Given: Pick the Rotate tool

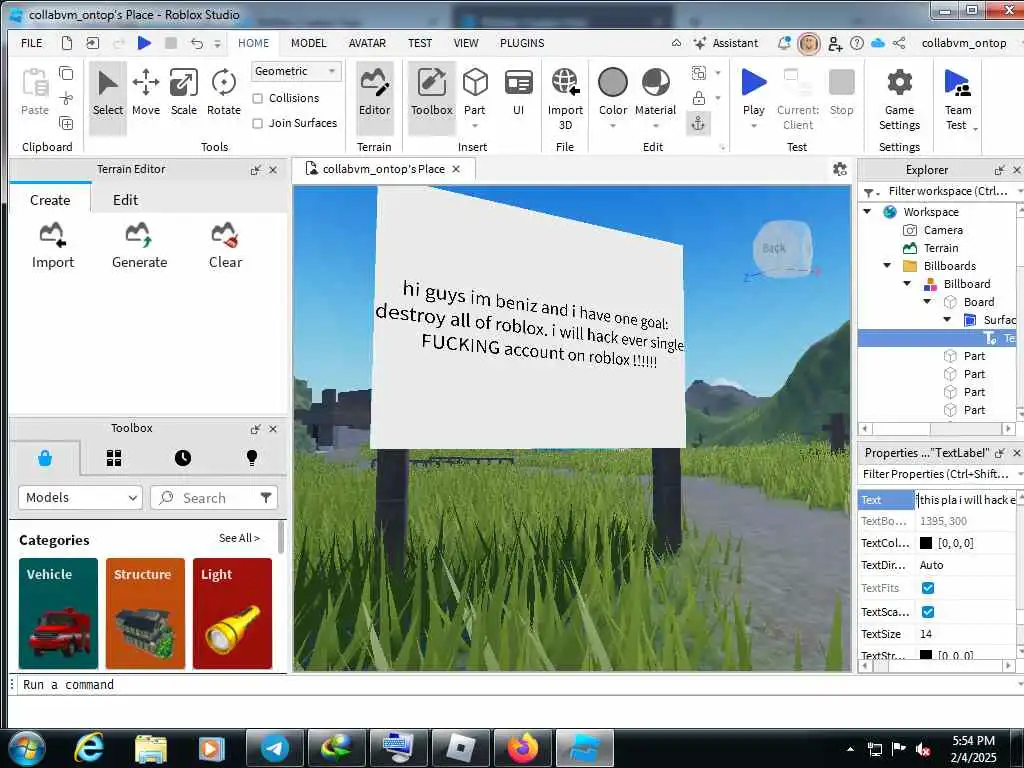Looking at the screenshot, I should tap(223, 93).
